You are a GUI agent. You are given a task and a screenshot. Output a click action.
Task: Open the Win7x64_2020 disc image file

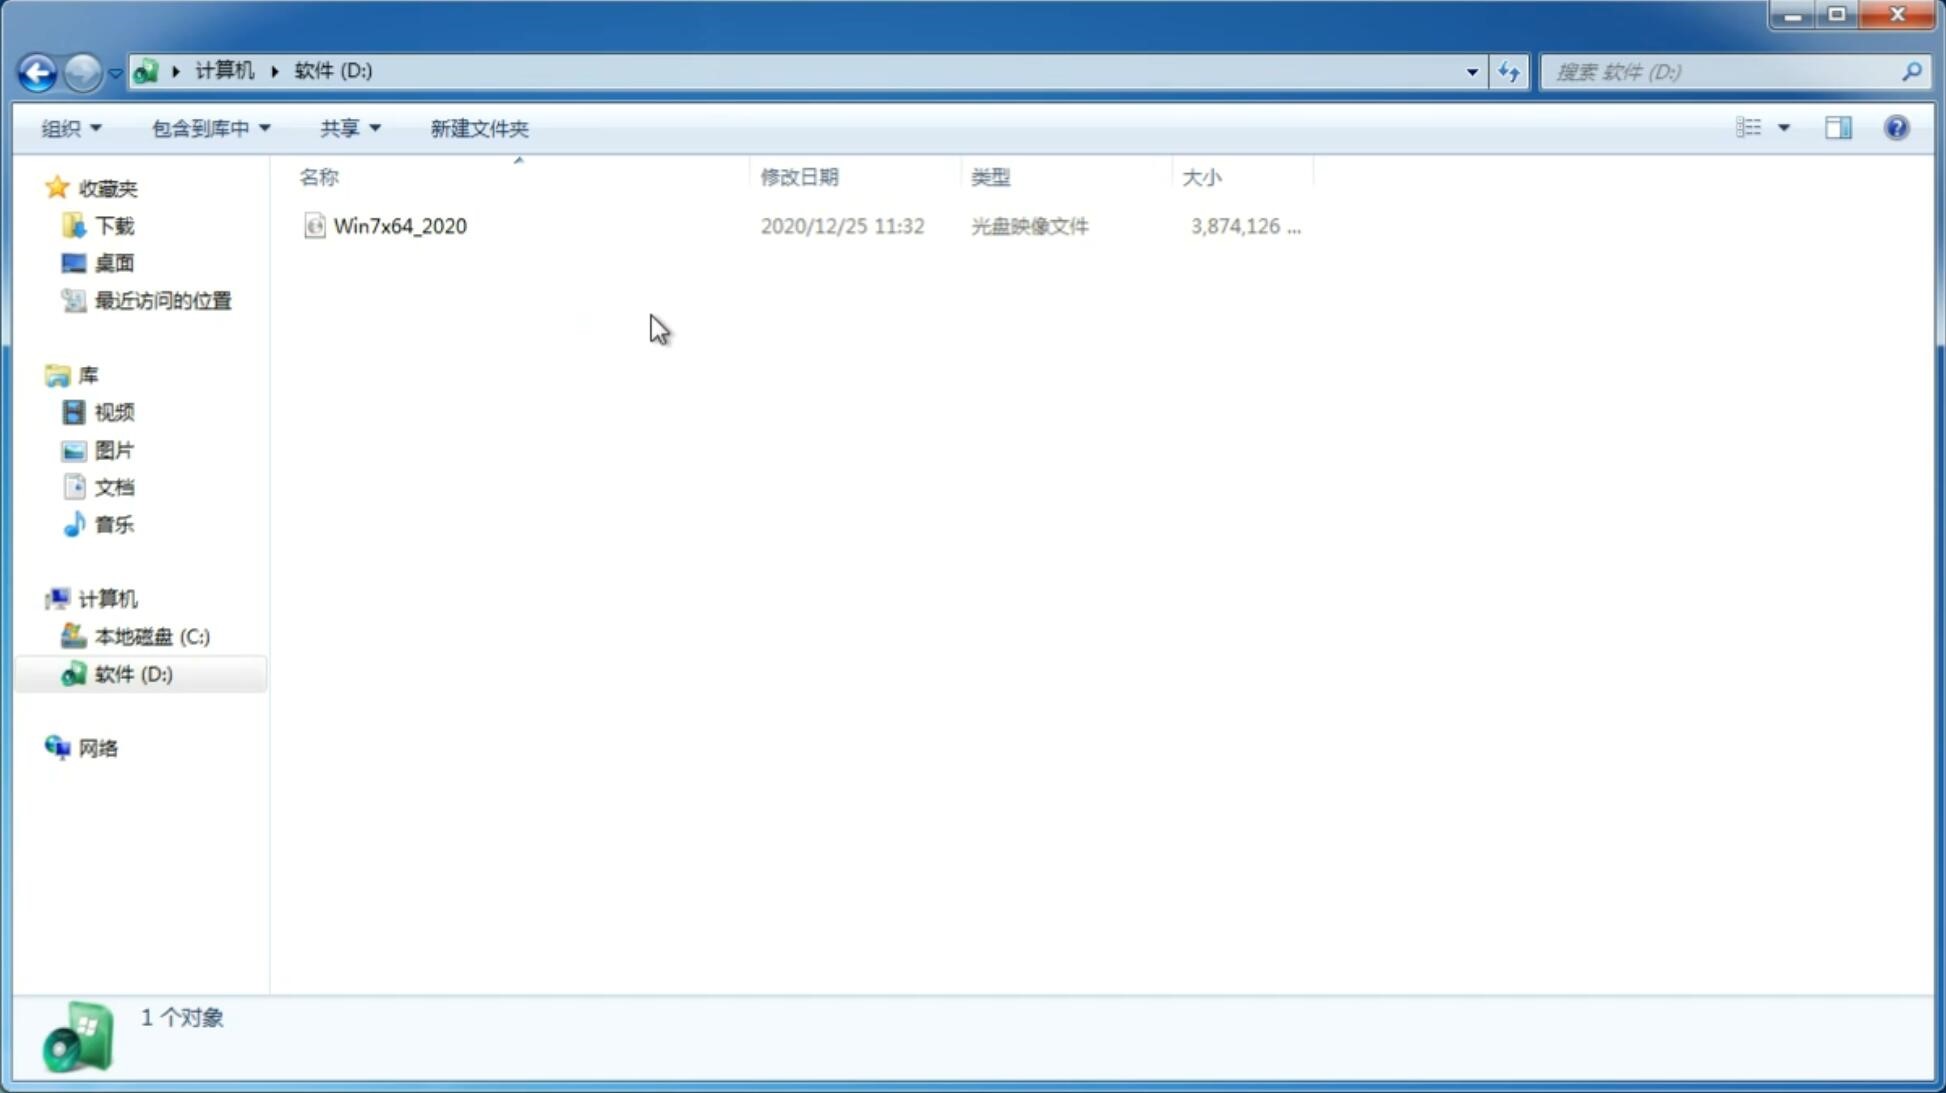pyautogui.click(x=400, y=224)
